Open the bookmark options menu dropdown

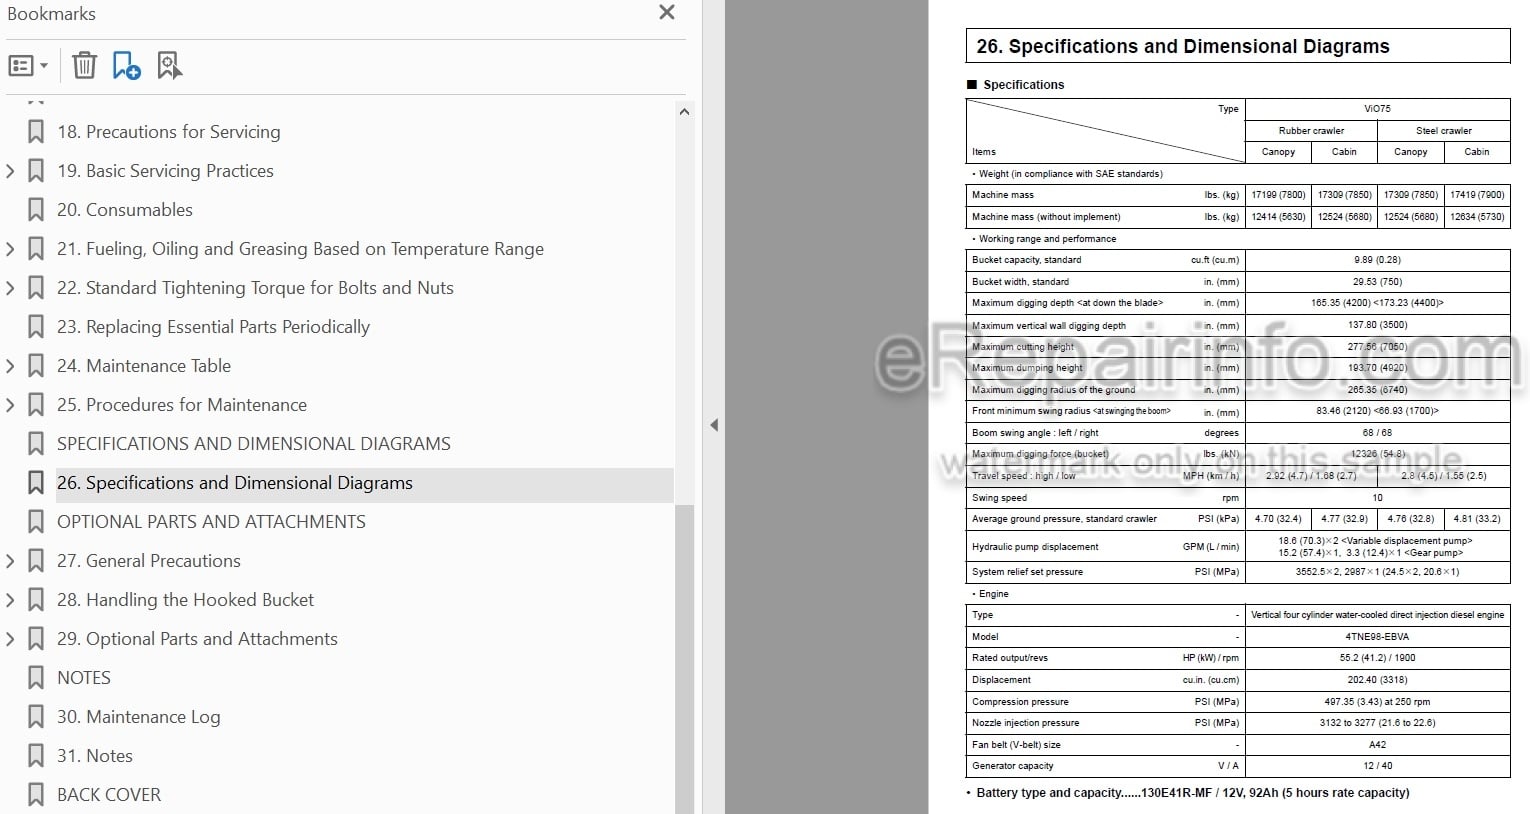(28, 66)
